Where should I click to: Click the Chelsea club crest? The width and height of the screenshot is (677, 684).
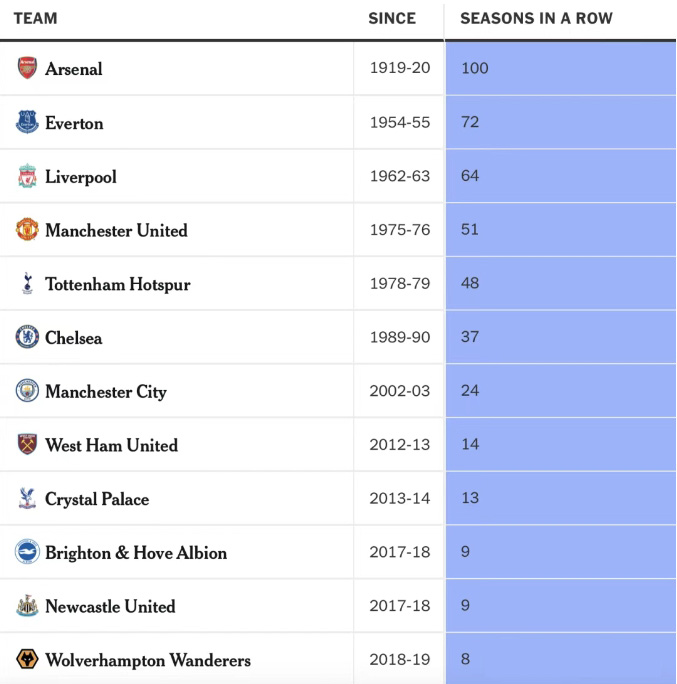click(27, 338)
